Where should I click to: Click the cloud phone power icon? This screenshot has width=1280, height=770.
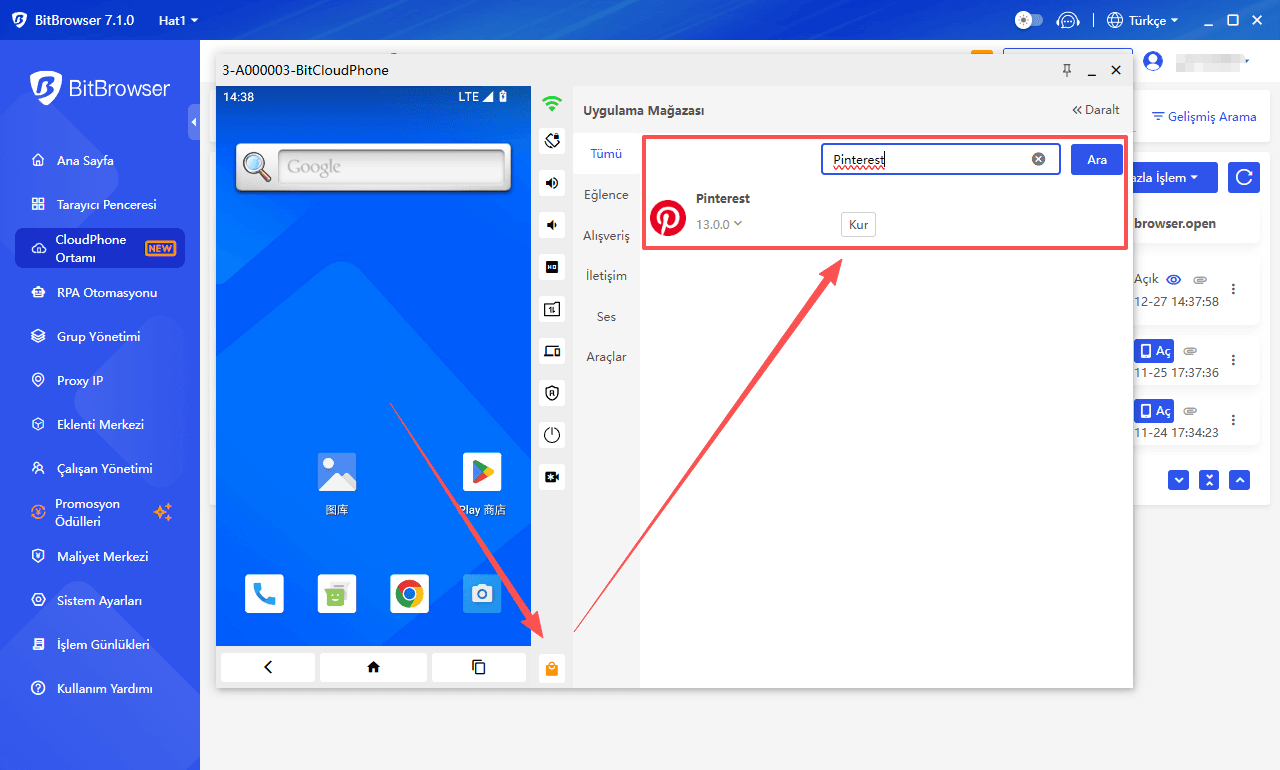551,435
